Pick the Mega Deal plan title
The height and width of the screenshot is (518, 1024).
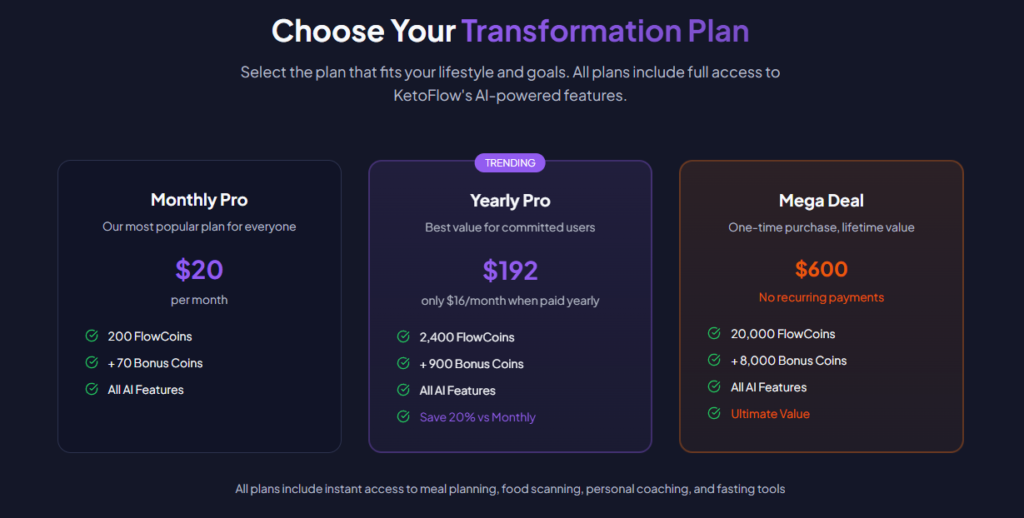click(821, 201)
